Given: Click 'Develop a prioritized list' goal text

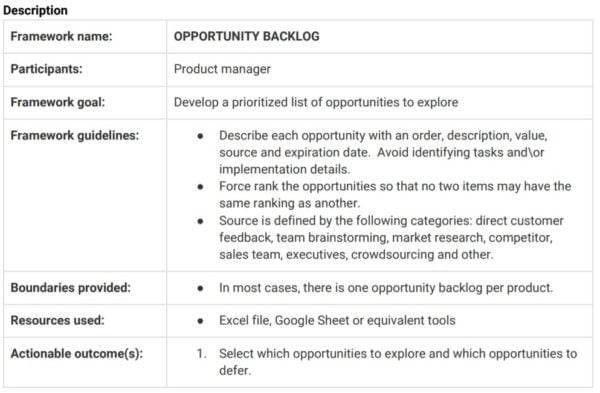Looking at the screenshot, I should click(316, 102).
